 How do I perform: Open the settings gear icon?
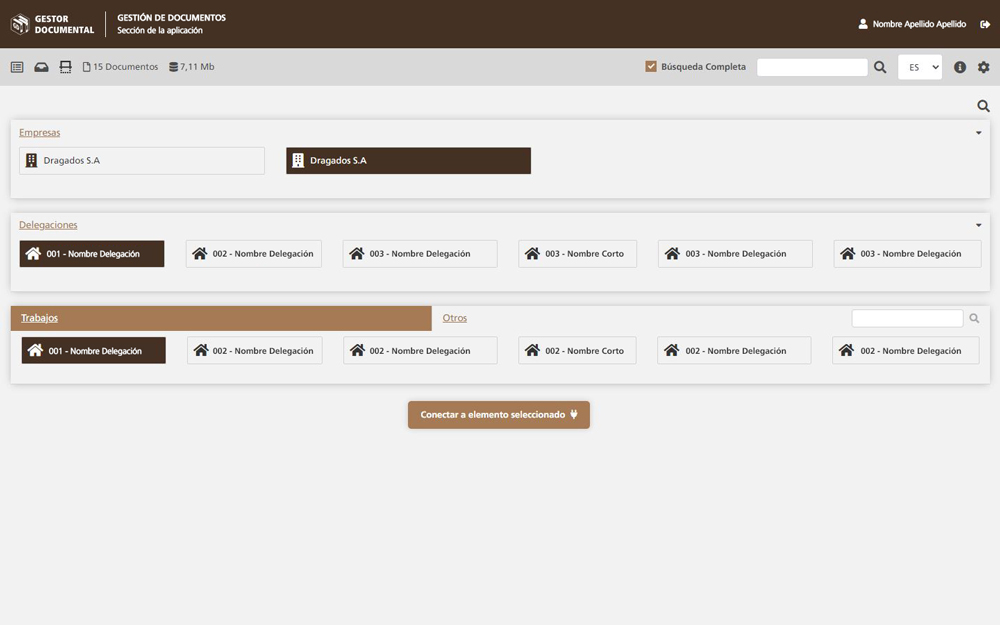(x=984, y=67)
